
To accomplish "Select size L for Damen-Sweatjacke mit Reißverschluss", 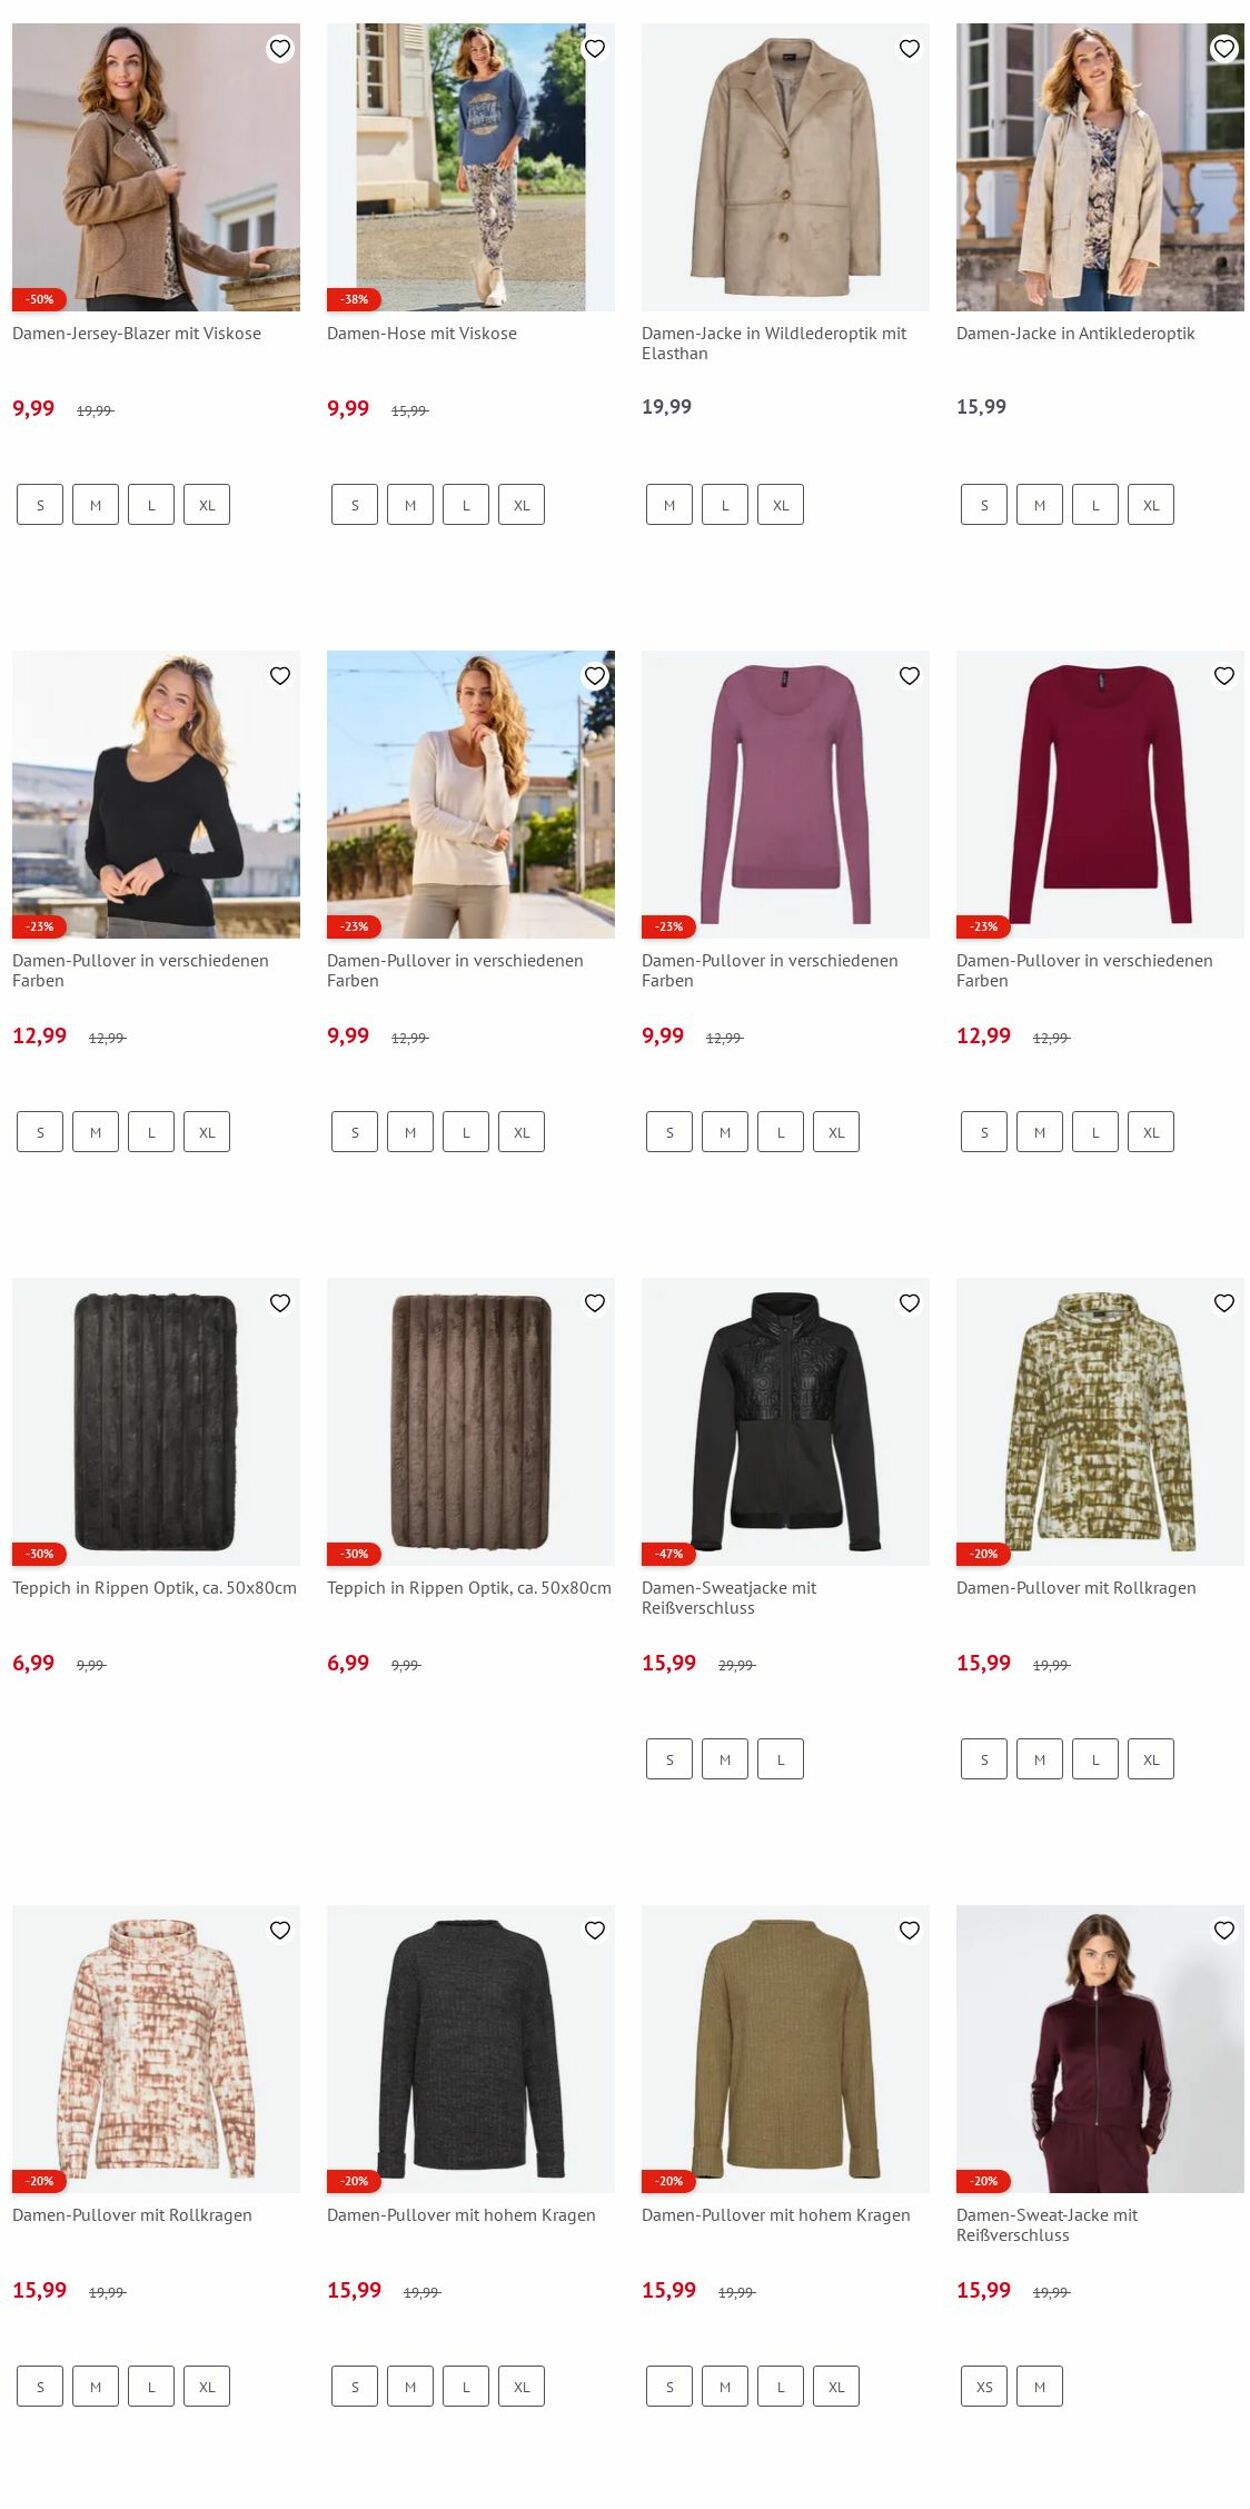I will [781, 1759].
